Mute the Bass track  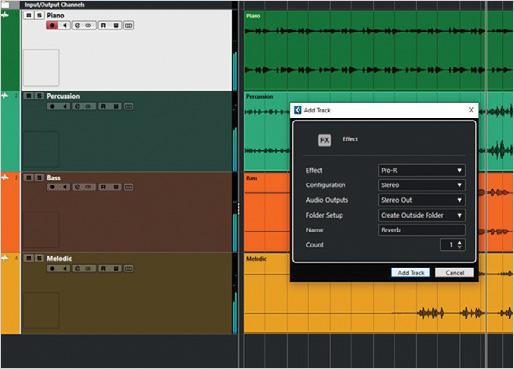pyautogui.click(x=29, y=178)
